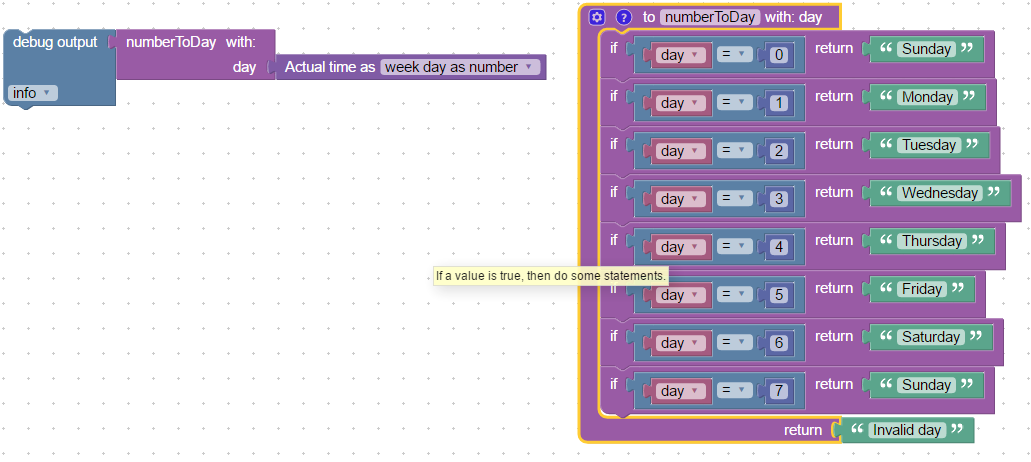
Task: Select the Actual time as block
Action: 329,67
